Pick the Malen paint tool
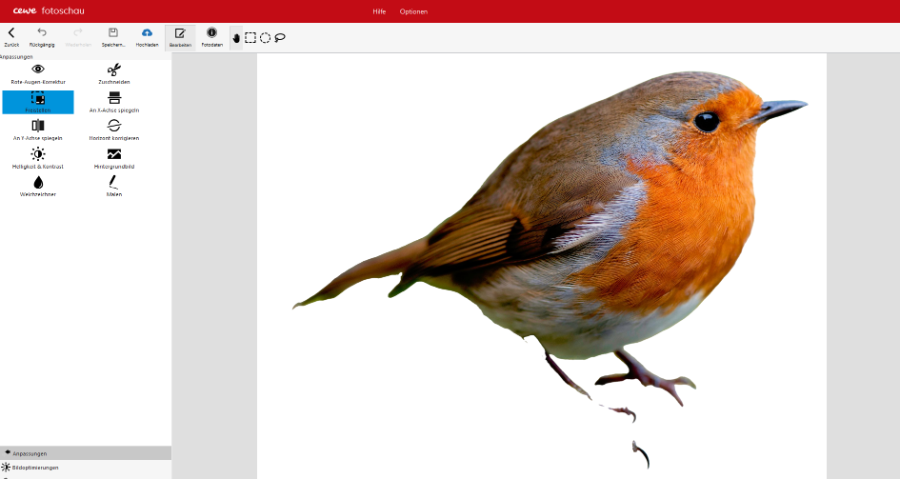The height and width of the screenshot is (479, 900). pos(114,185)
